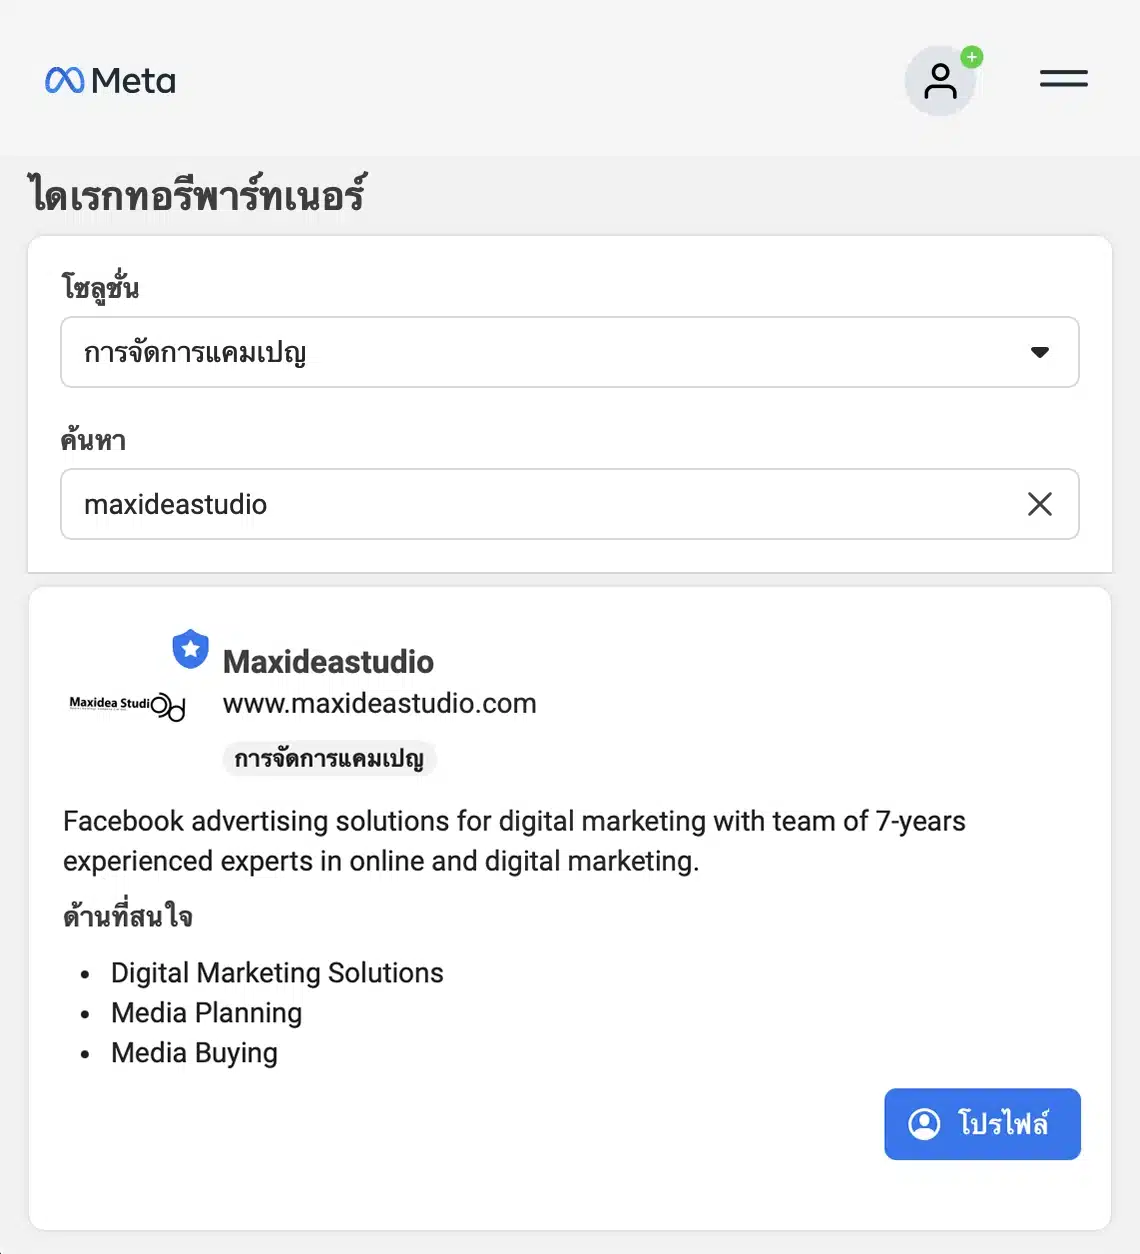The height and width of the screenshot is (1254, 1140).
Task: Expand the โซลูชั่น dropdown arrow
Action: coord(1040,352)
